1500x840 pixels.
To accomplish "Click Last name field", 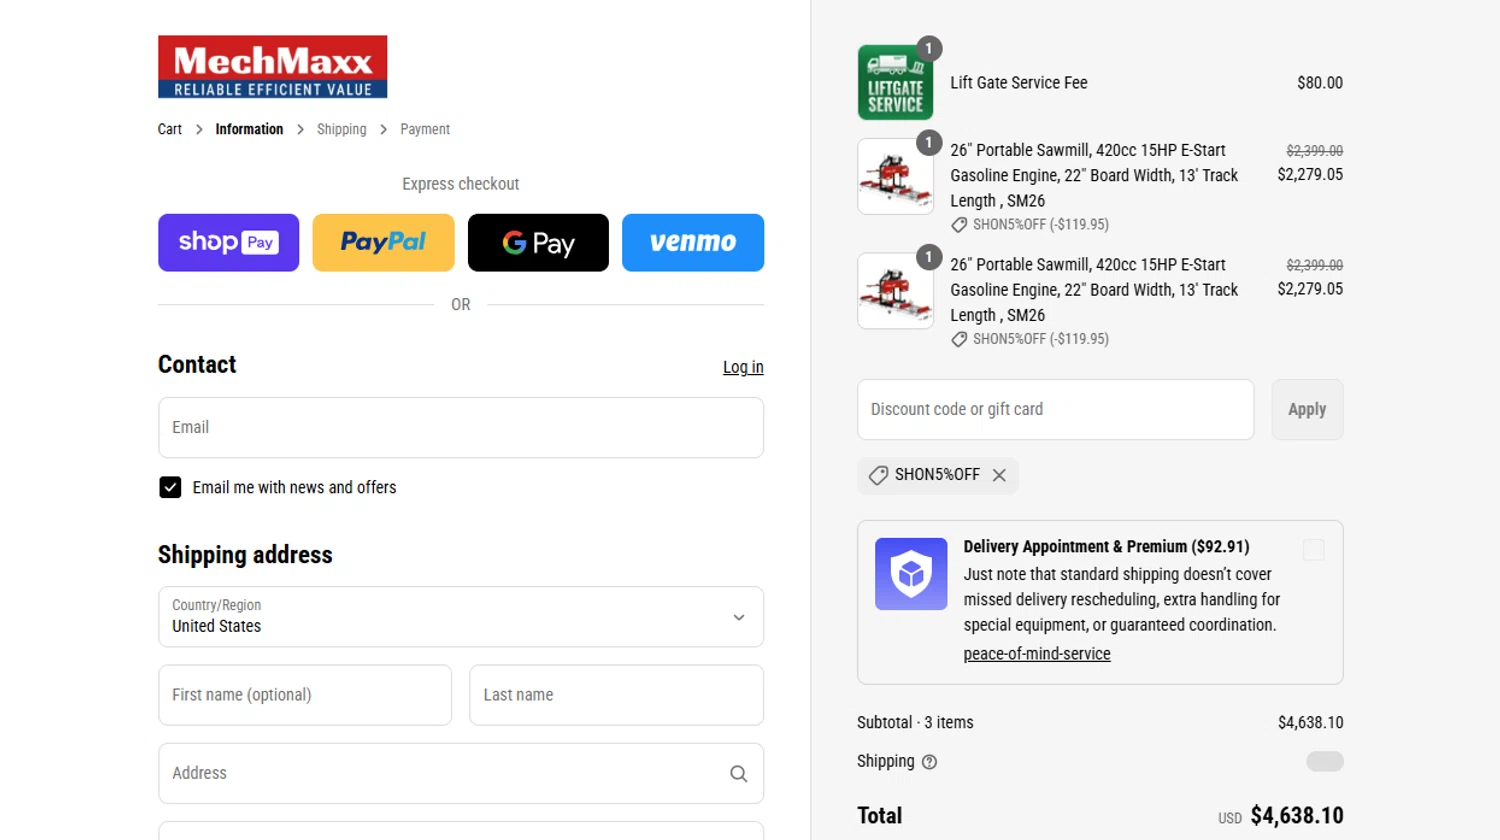I will click(x=616, y=695).
